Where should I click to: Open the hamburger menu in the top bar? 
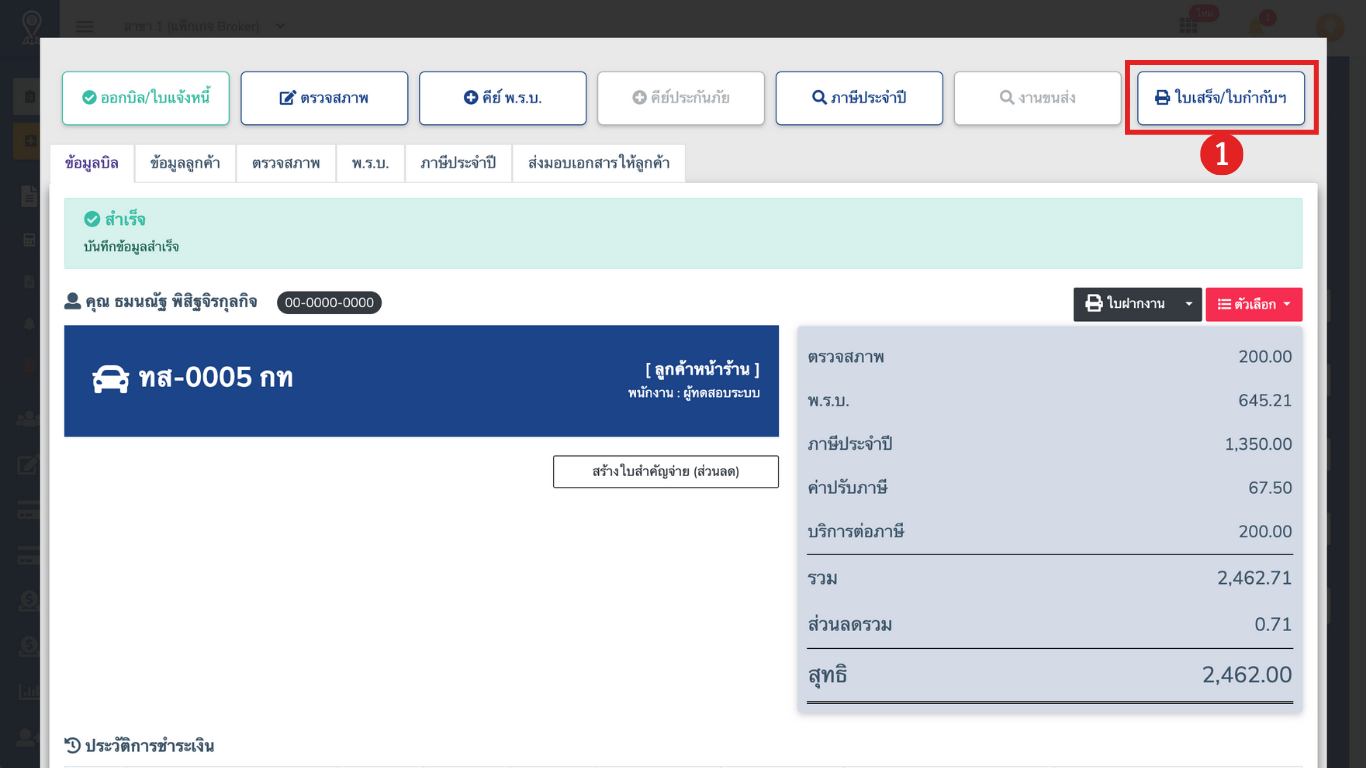tap(85, 26)
